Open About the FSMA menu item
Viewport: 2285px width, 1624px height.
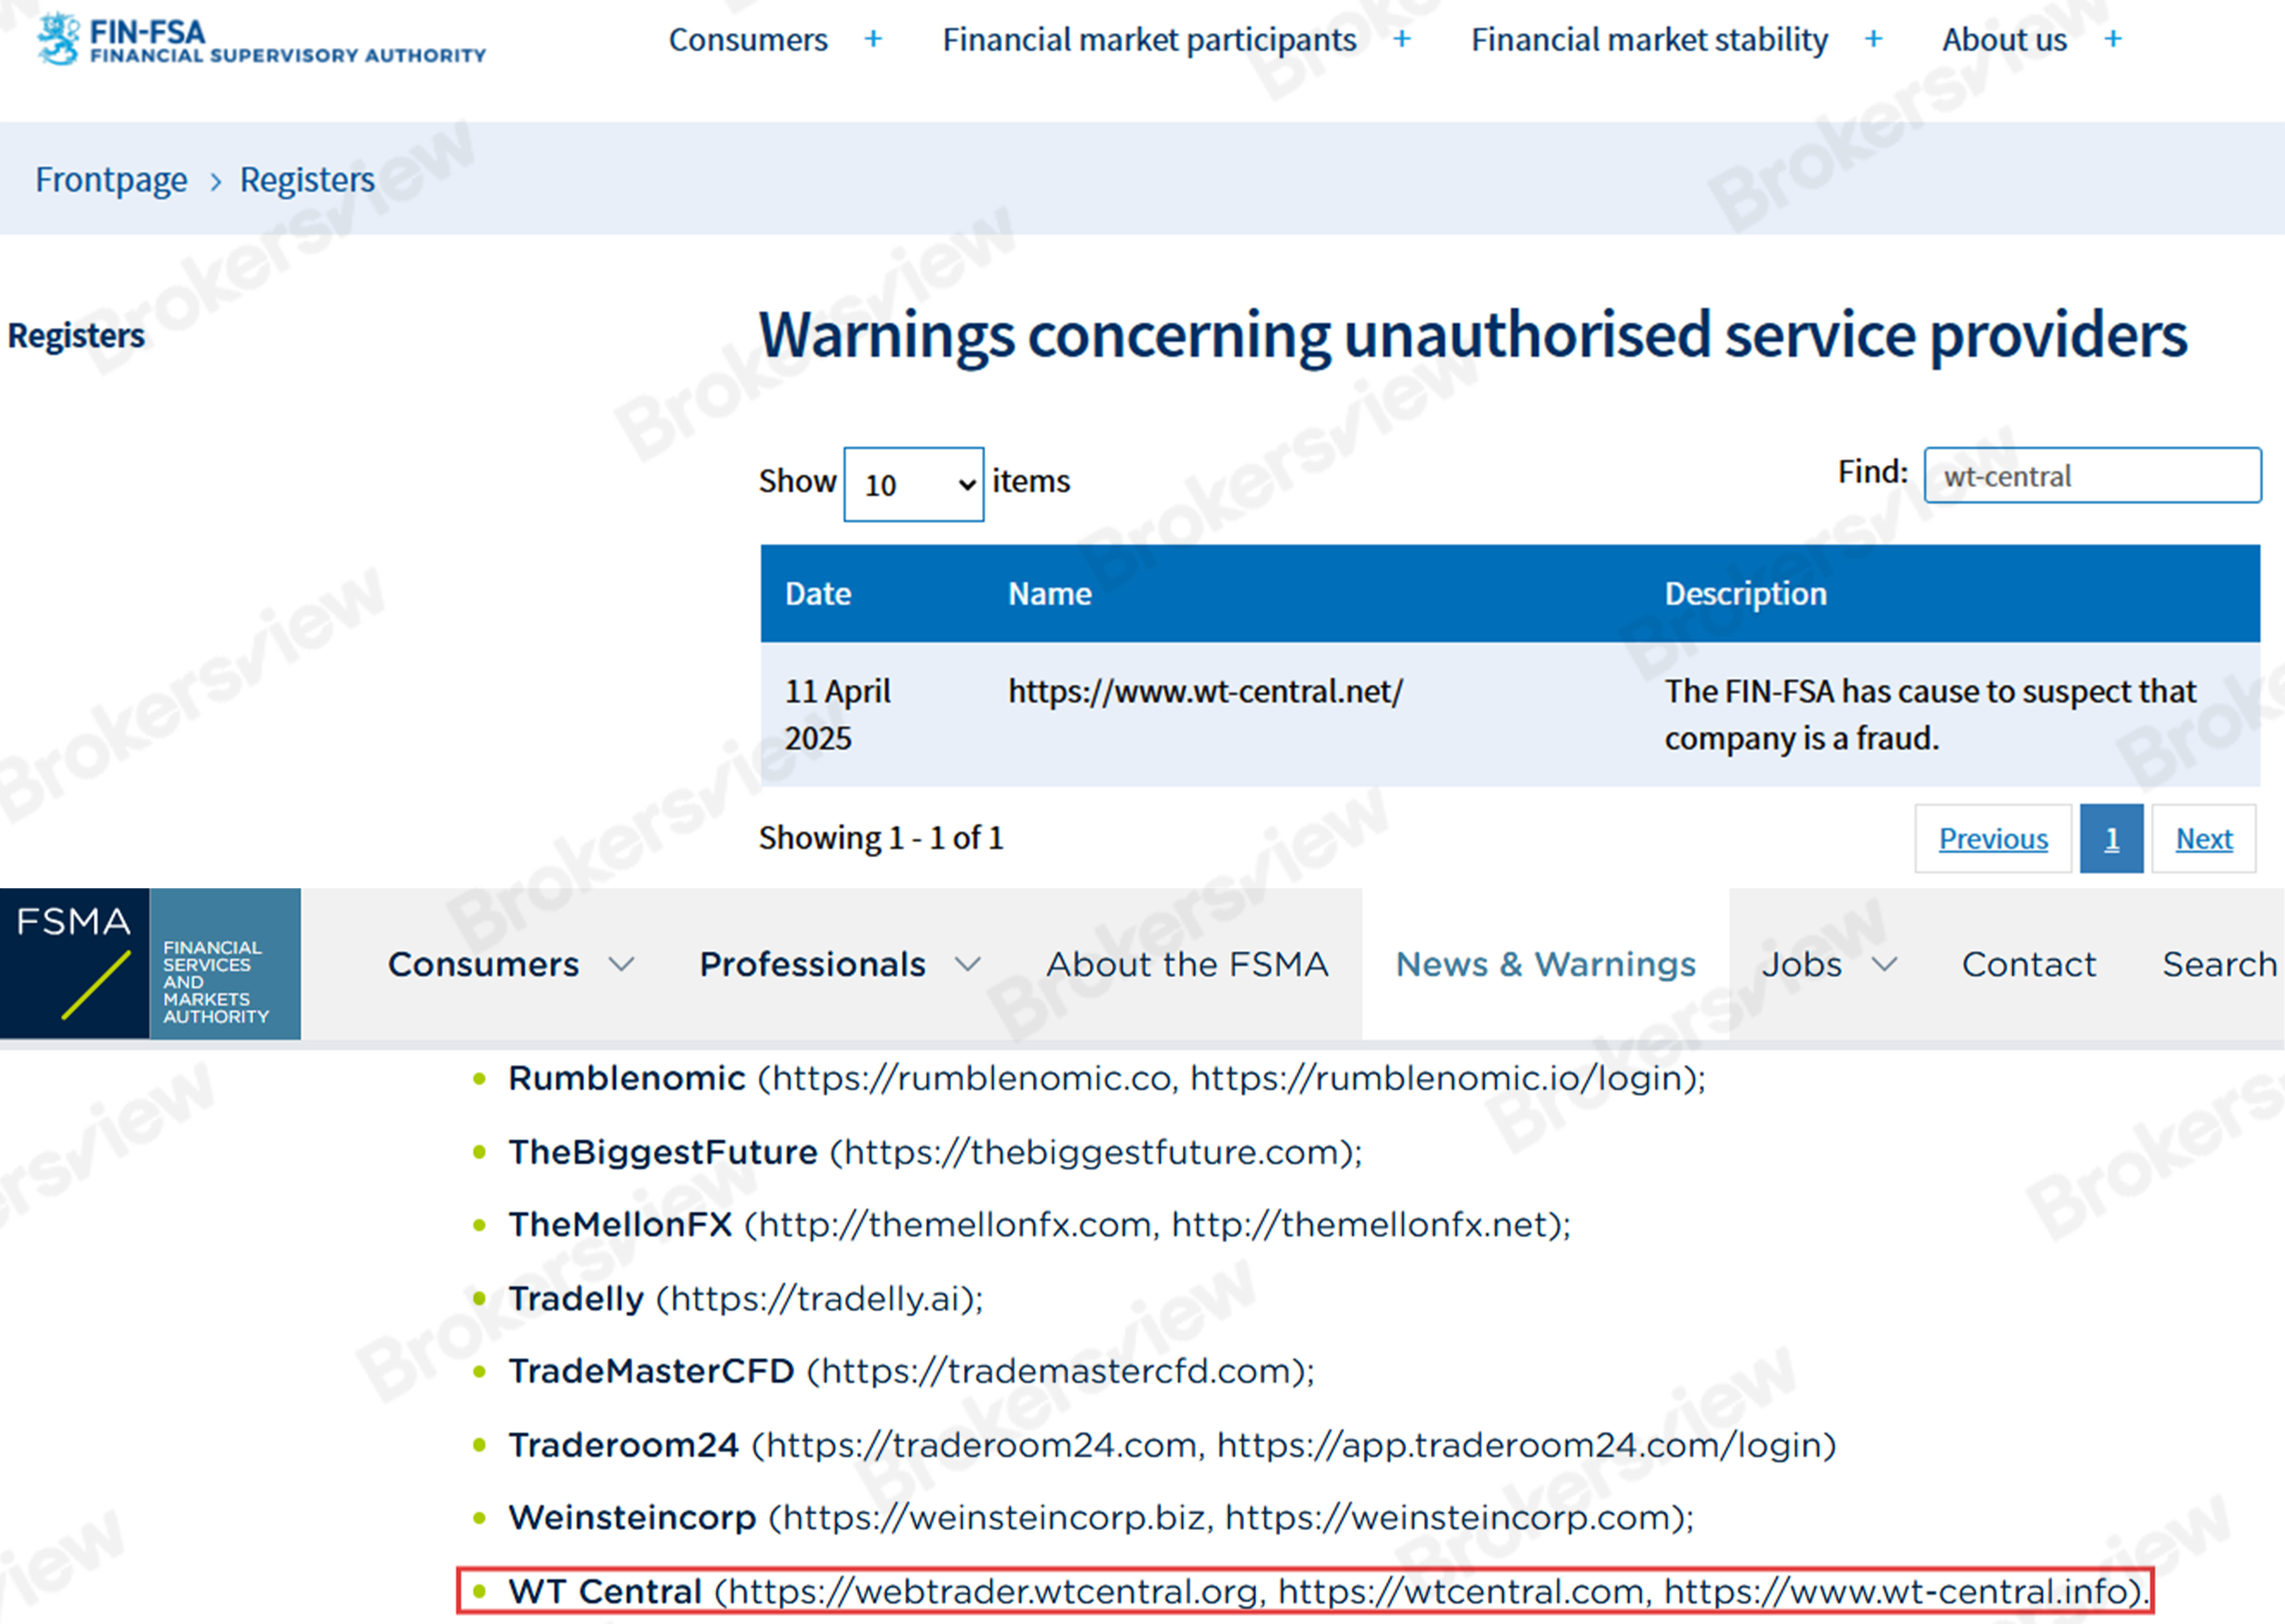pos(1187,965)
